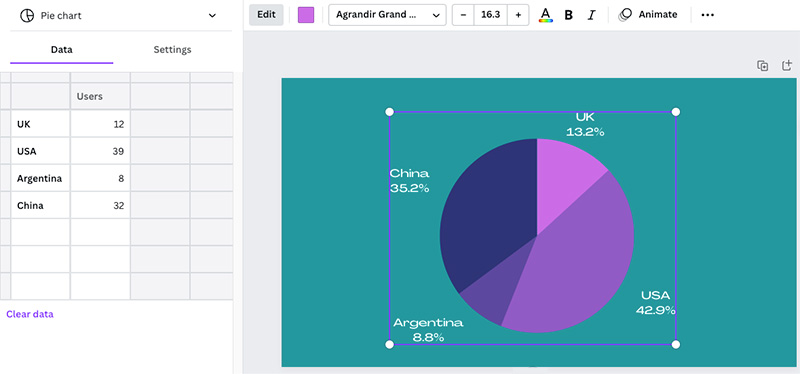The height and width of the screenshot is (374, 800).
Task: Select the cell with value 8
Action: pos(101,179)
